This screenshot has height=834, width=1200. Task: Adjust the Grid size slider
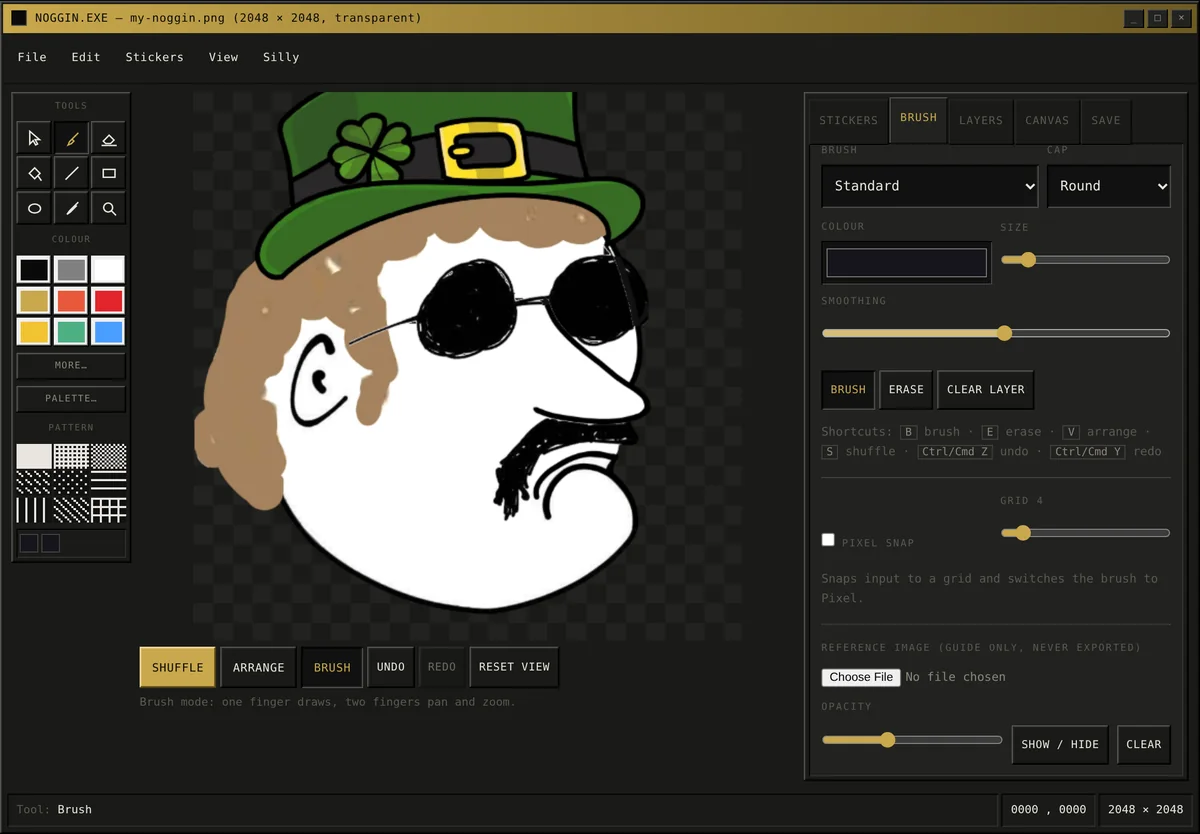(1085, 533)
